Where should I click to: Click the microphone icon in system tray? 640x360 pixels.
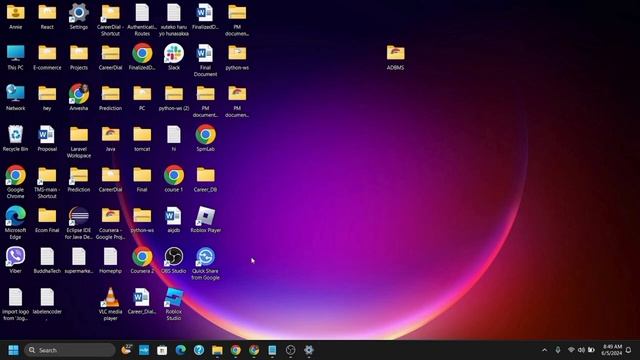558,350
